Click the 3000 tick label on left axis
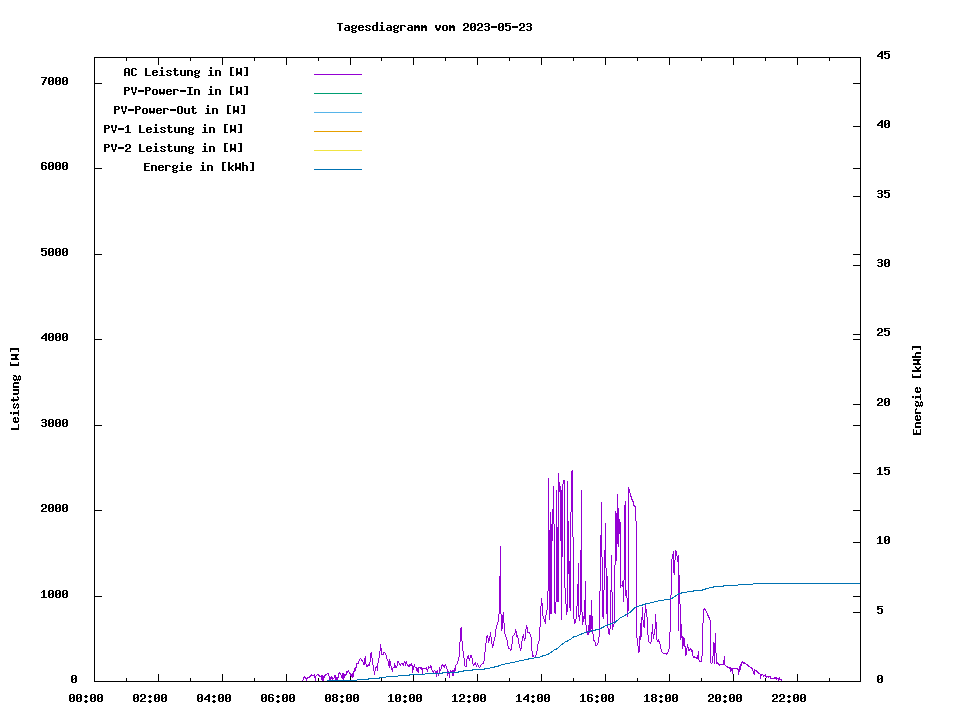This screenshot has width=960, height=720. click(x=54, y=424)
